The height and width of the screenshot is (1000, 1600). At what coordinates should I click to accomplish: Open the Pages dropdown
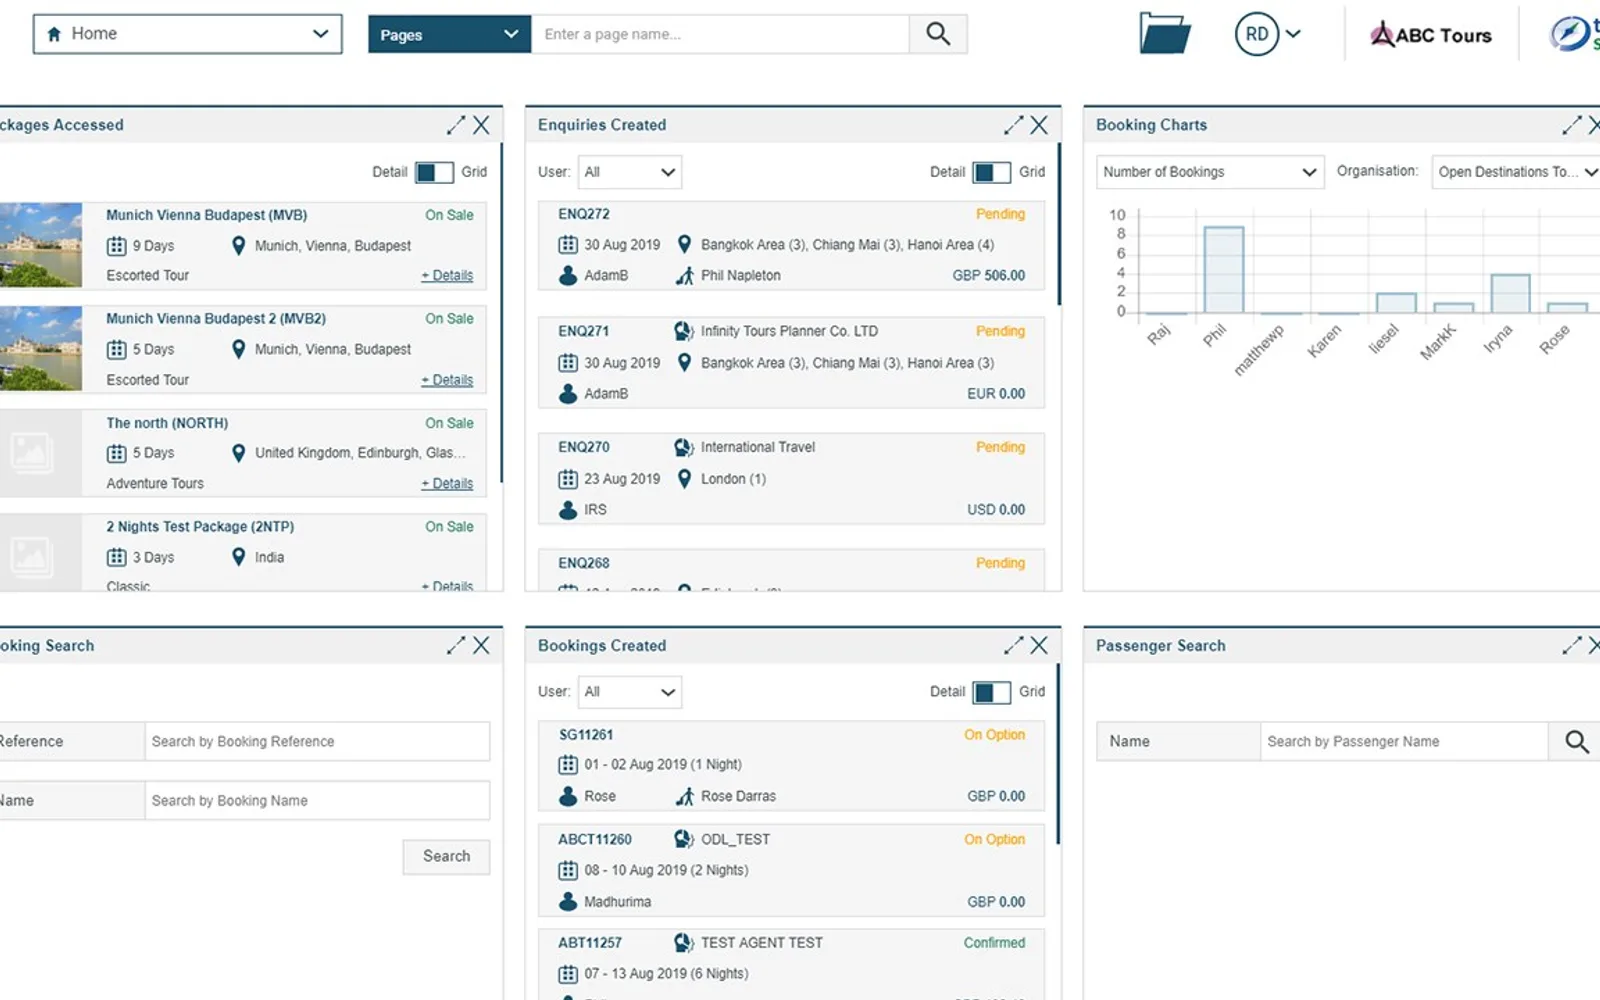[449, 34]
